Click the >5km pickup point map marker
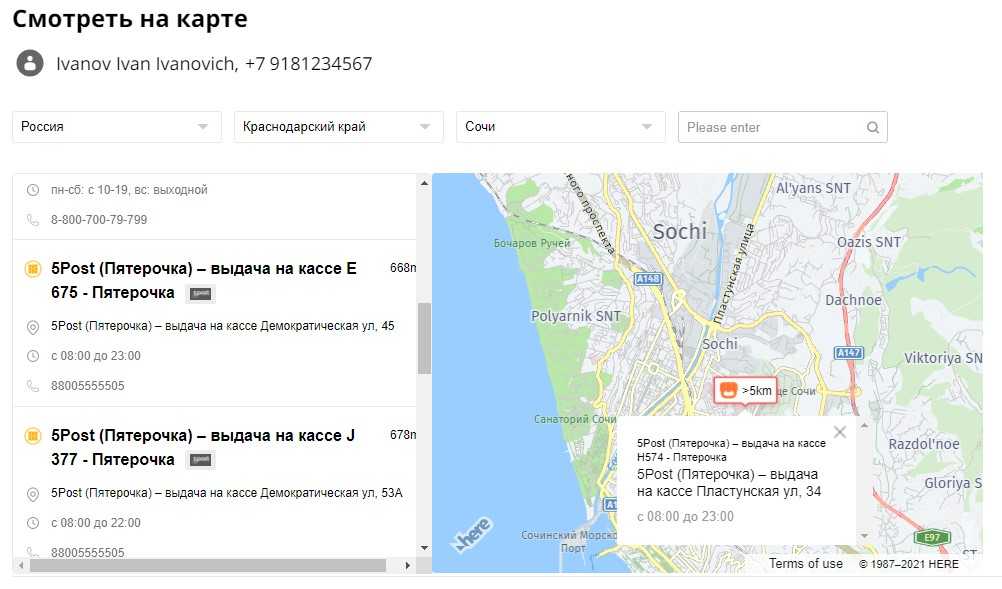 pyautogui.click(x=745, y=390)
